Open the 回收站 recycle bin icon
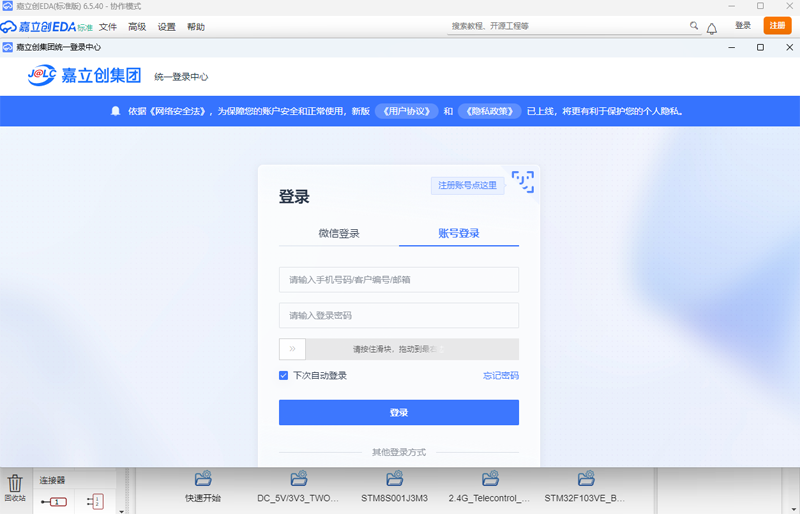The image size is (800, 514). point(15,487)
